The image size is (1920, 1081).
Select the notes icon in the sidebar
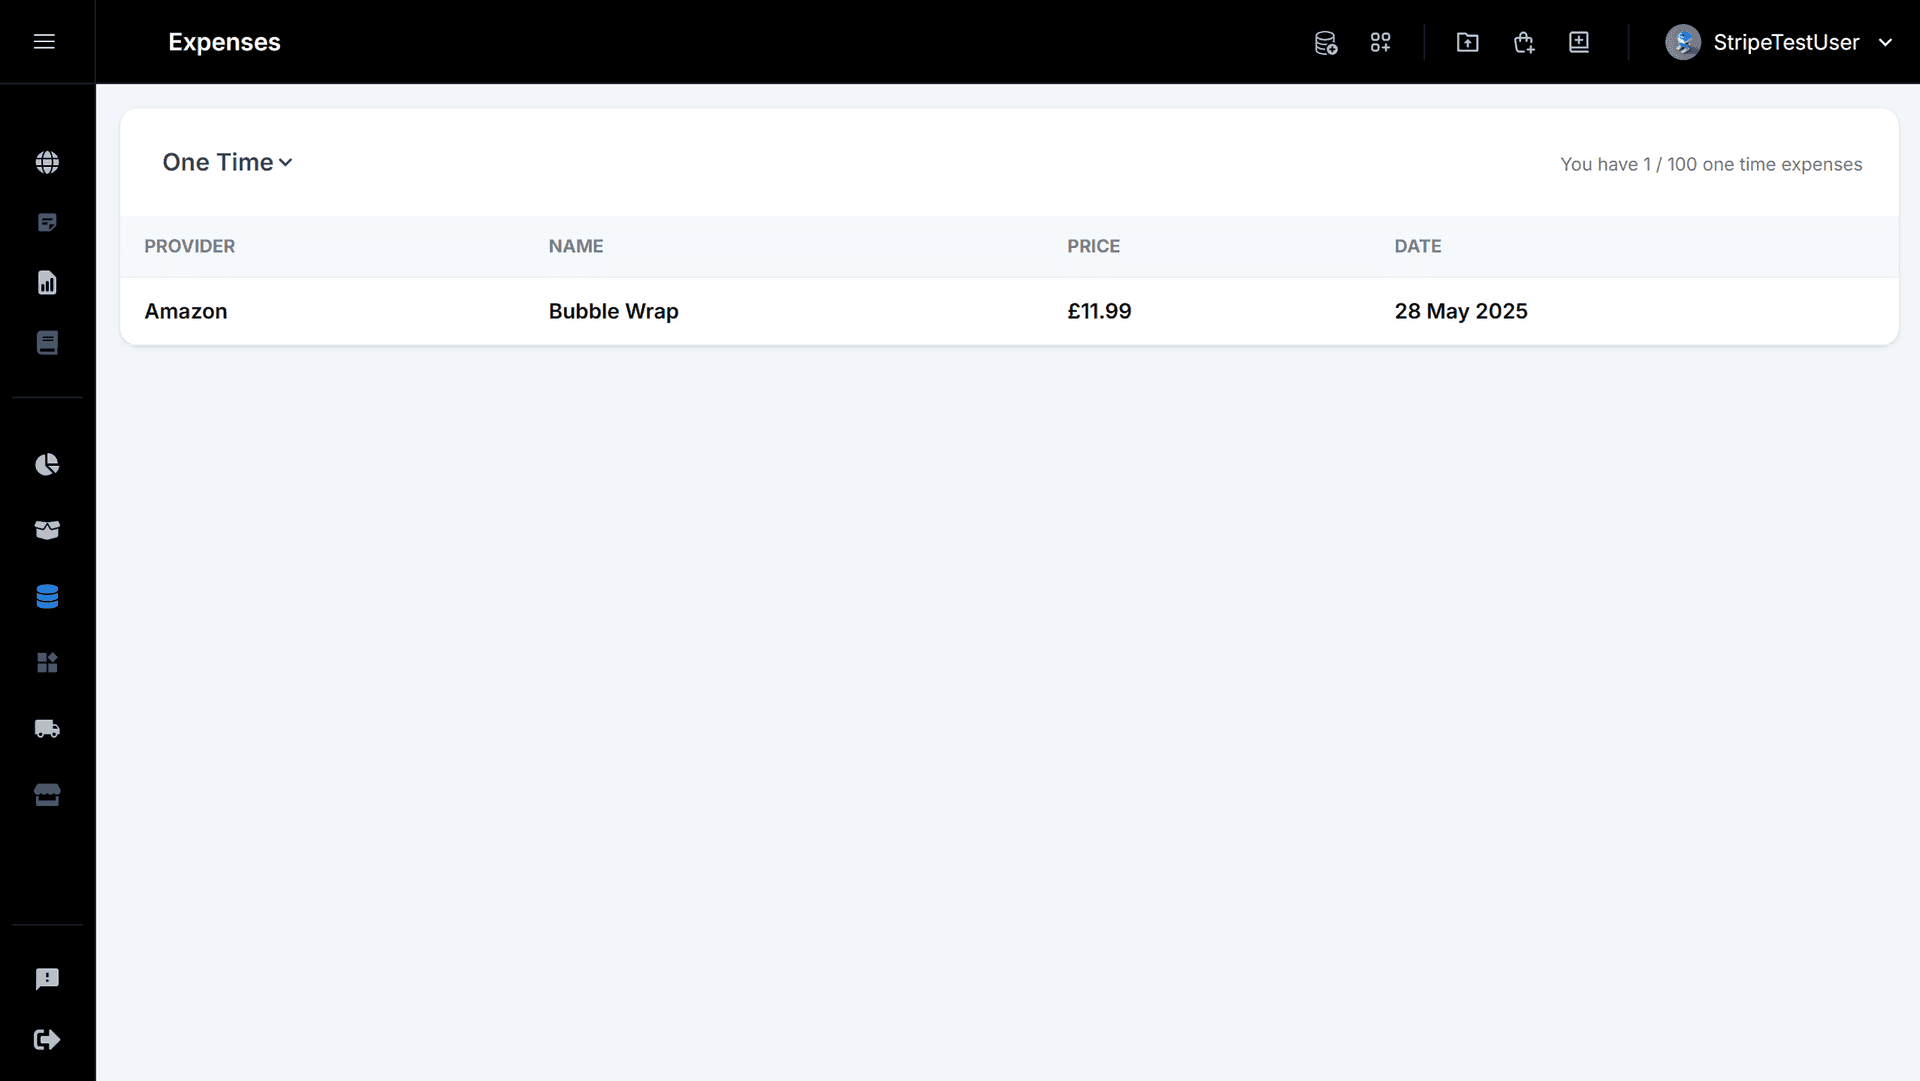click(x=47, y=222)
